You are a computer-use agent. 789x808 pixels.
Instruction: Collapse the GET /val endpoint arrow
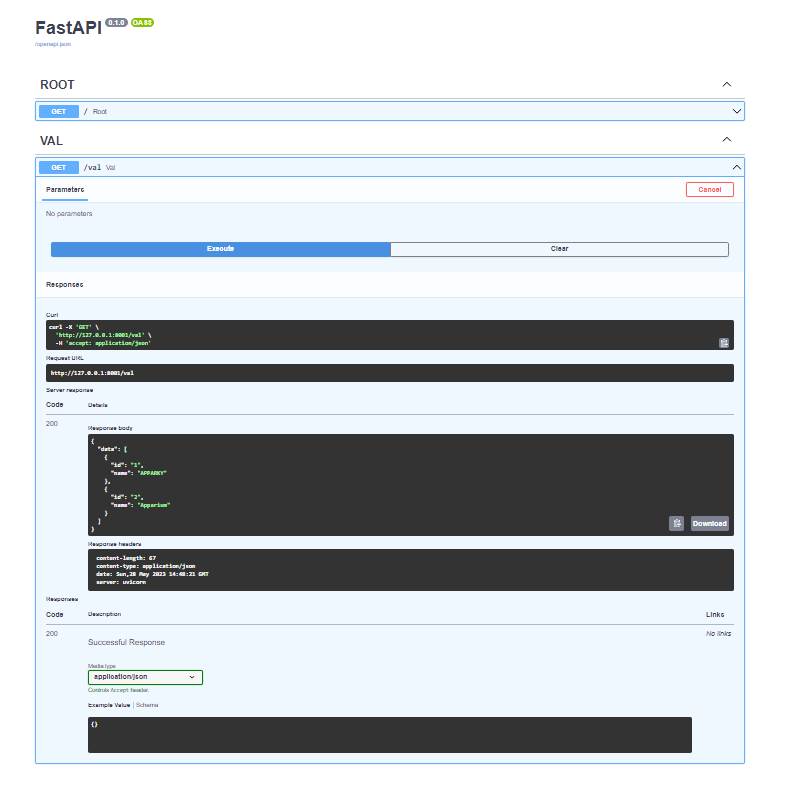click(736, 167)
